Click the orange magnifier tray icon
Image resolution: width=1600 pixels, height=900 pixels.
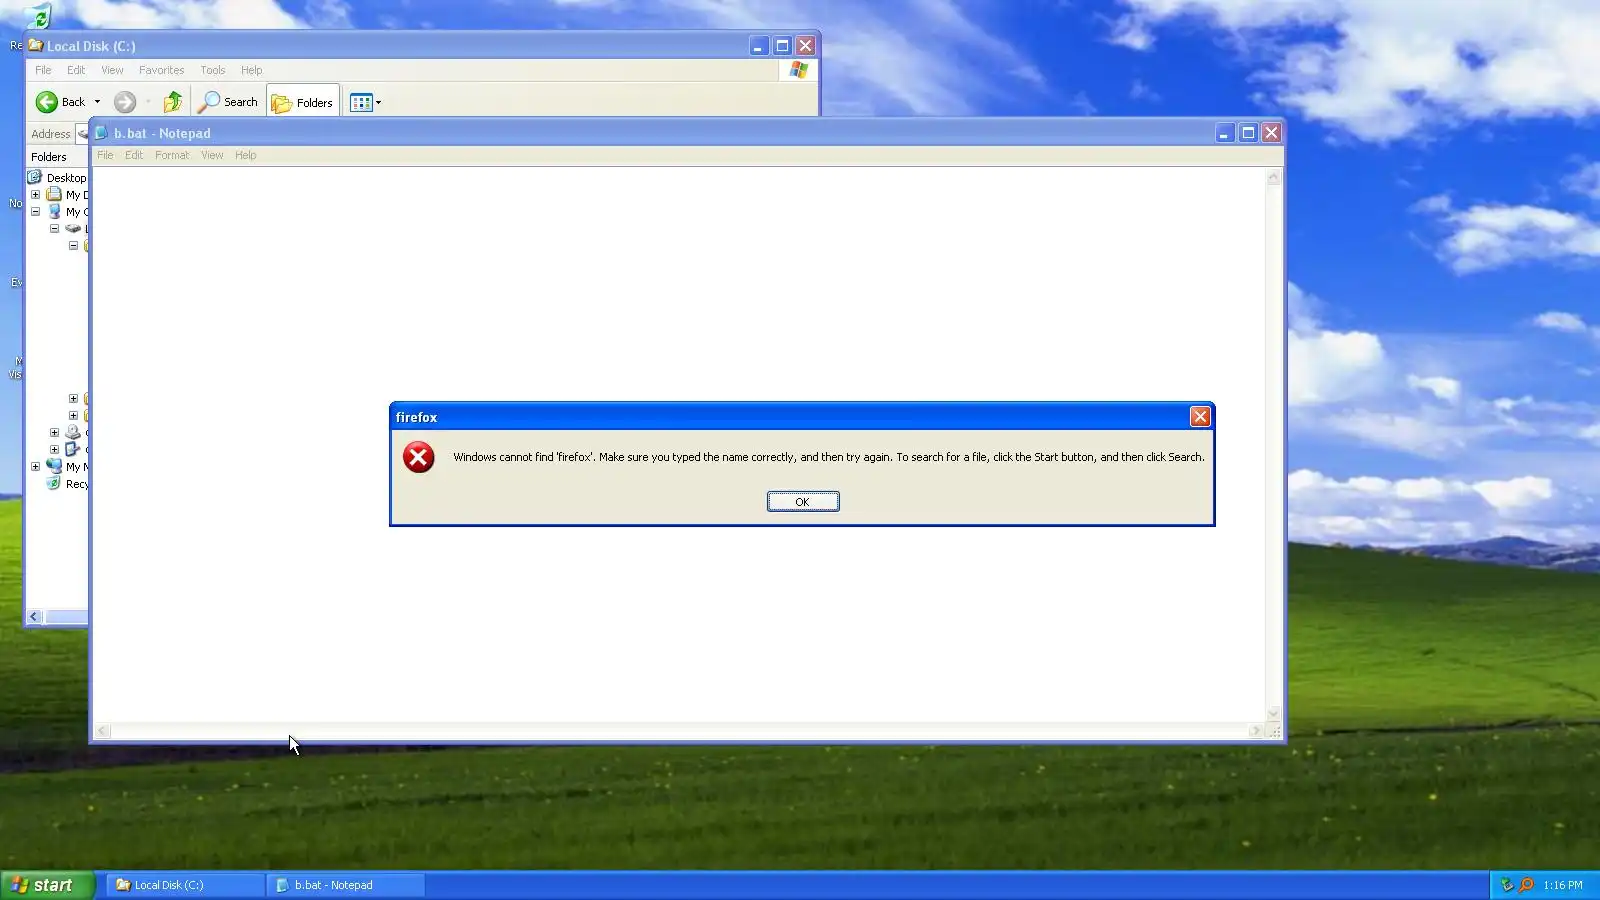[1526, 885]
